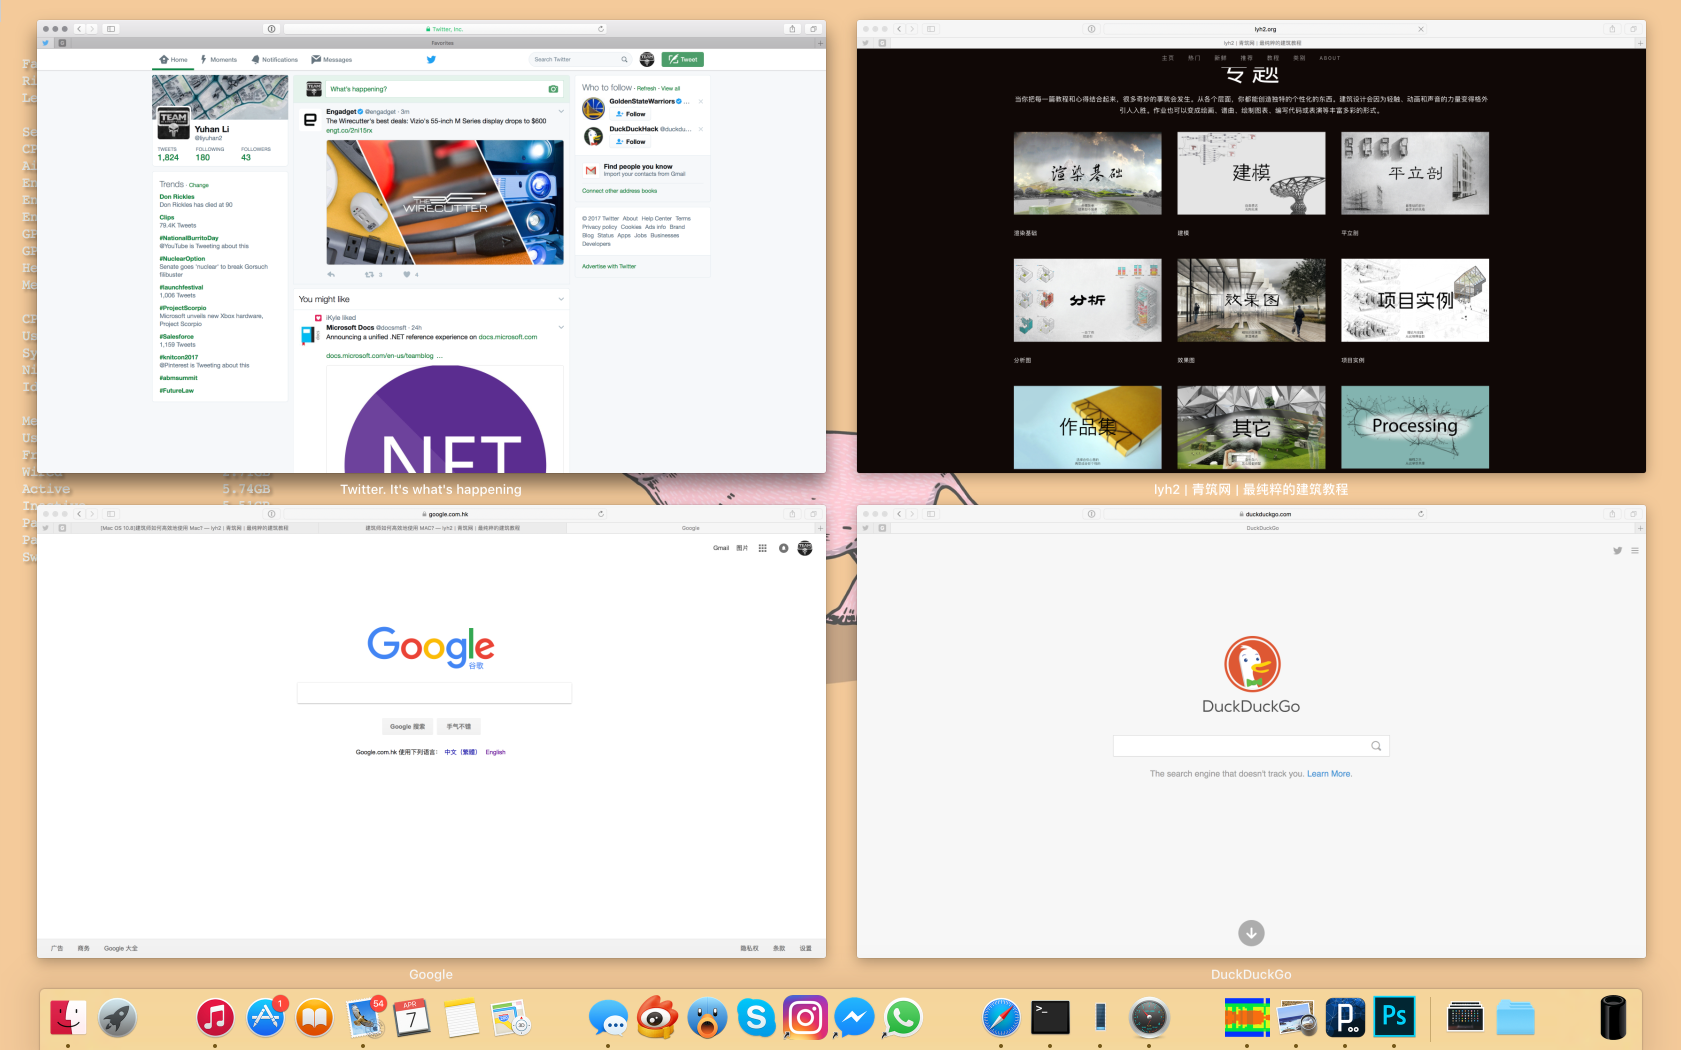This screenshot has width=1681, height=1050.
Task: Open the Notes app in Dock
Action: [461, 1018]
